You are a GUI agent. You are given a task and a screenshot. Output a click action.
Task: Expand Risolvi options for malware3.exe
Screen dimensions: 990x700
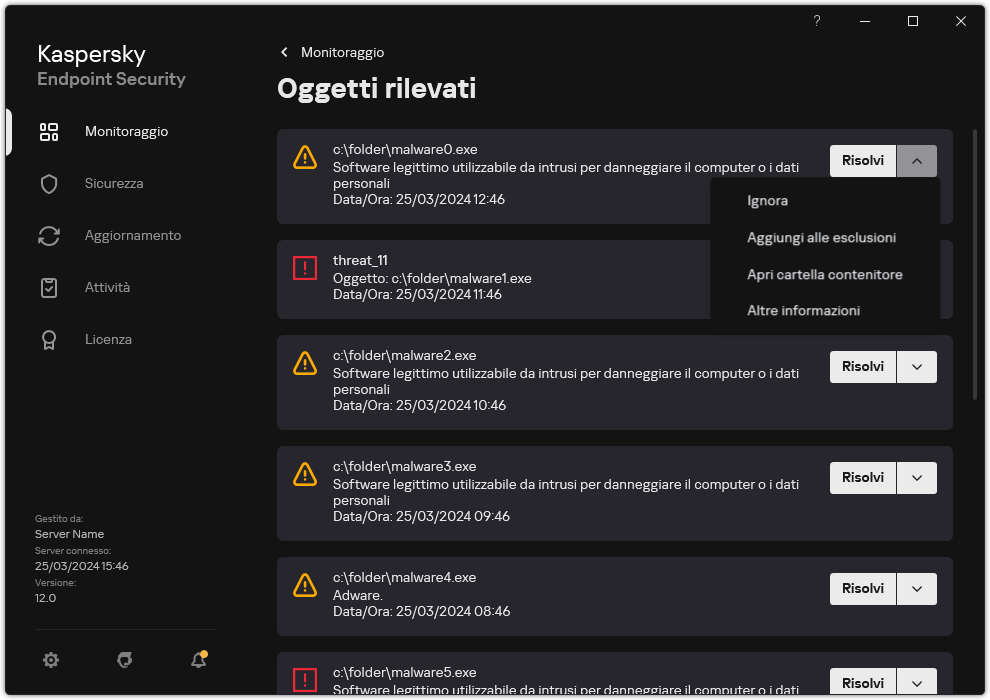pos(916,477)
